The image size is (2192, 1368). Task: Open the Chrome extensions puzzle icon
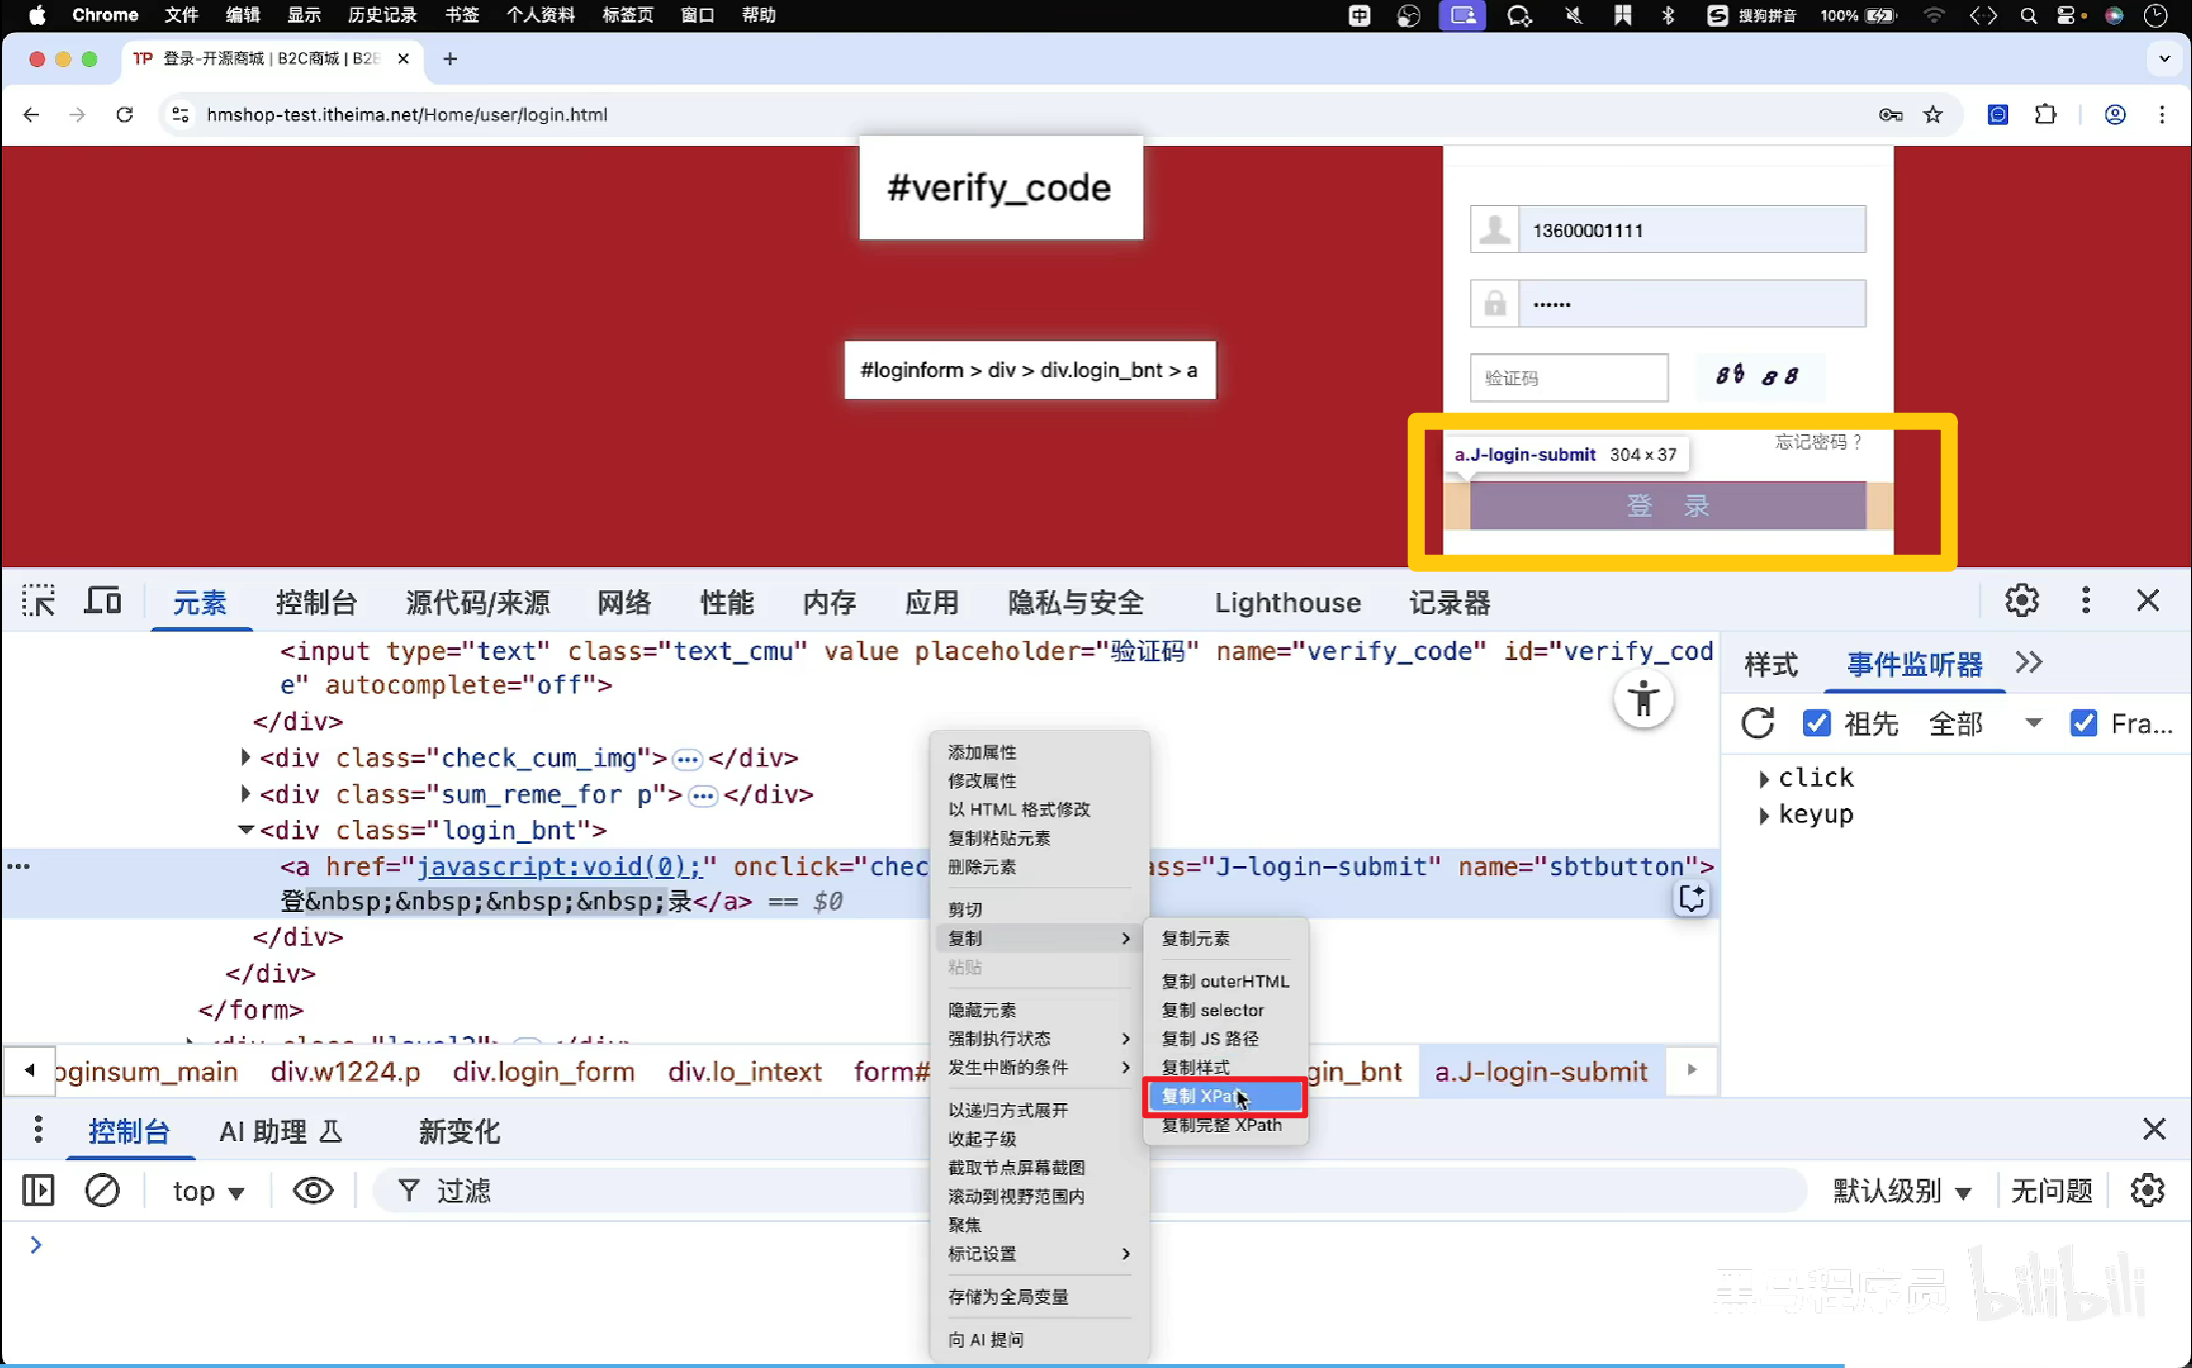pos(2046,114)
